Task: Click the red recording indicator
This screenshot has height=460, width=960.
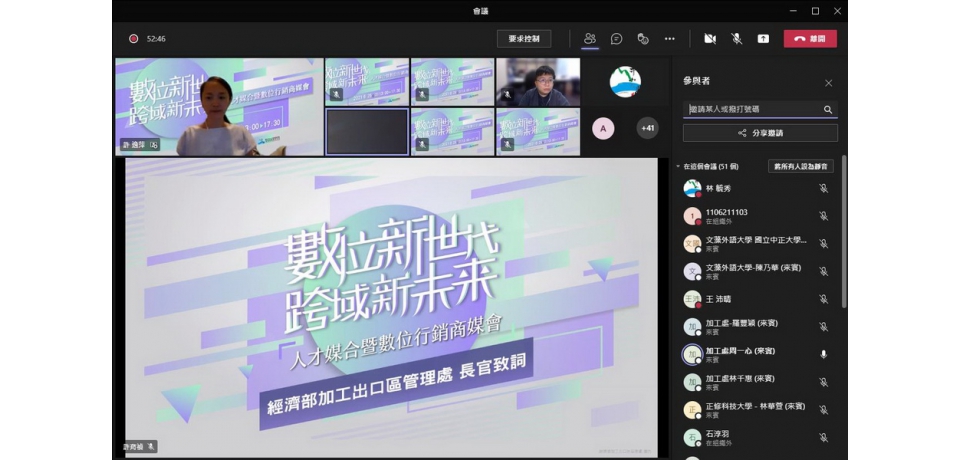Action: 133,39
